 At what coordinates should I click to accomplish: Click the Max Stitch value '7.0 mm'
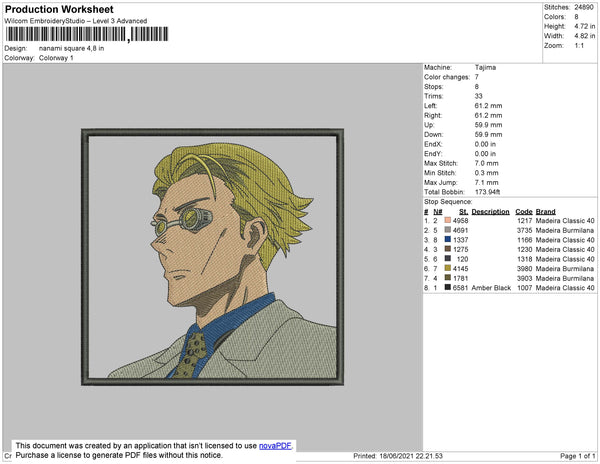pos(487,163)
